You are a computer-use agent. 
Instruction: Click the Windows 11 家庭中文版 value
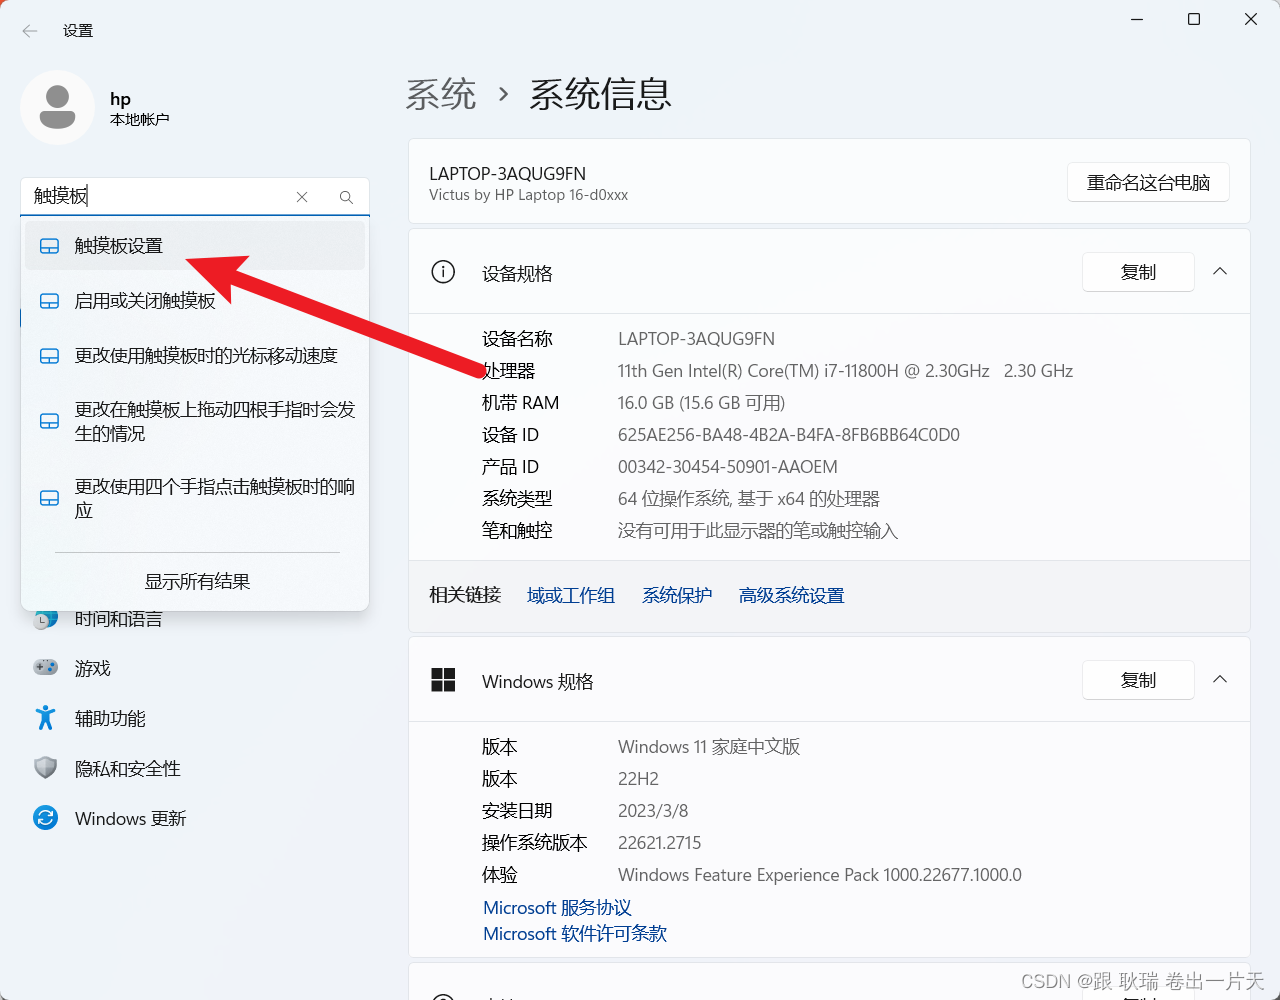point(709,747)
